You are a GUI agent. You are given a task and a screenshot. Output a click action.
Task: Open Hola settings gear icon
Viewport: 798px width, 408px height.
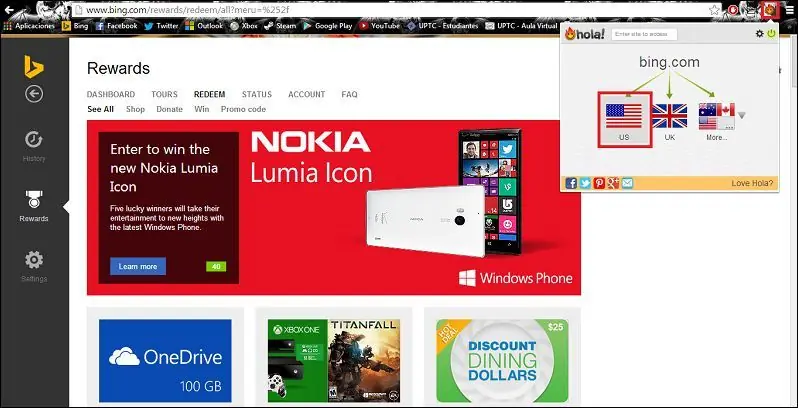pos(759,34)
